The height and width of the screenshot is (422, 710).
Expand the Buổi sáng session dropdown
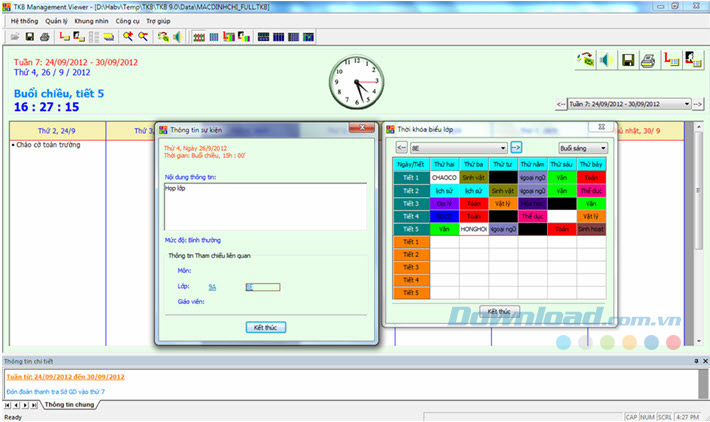coord(629,147)
